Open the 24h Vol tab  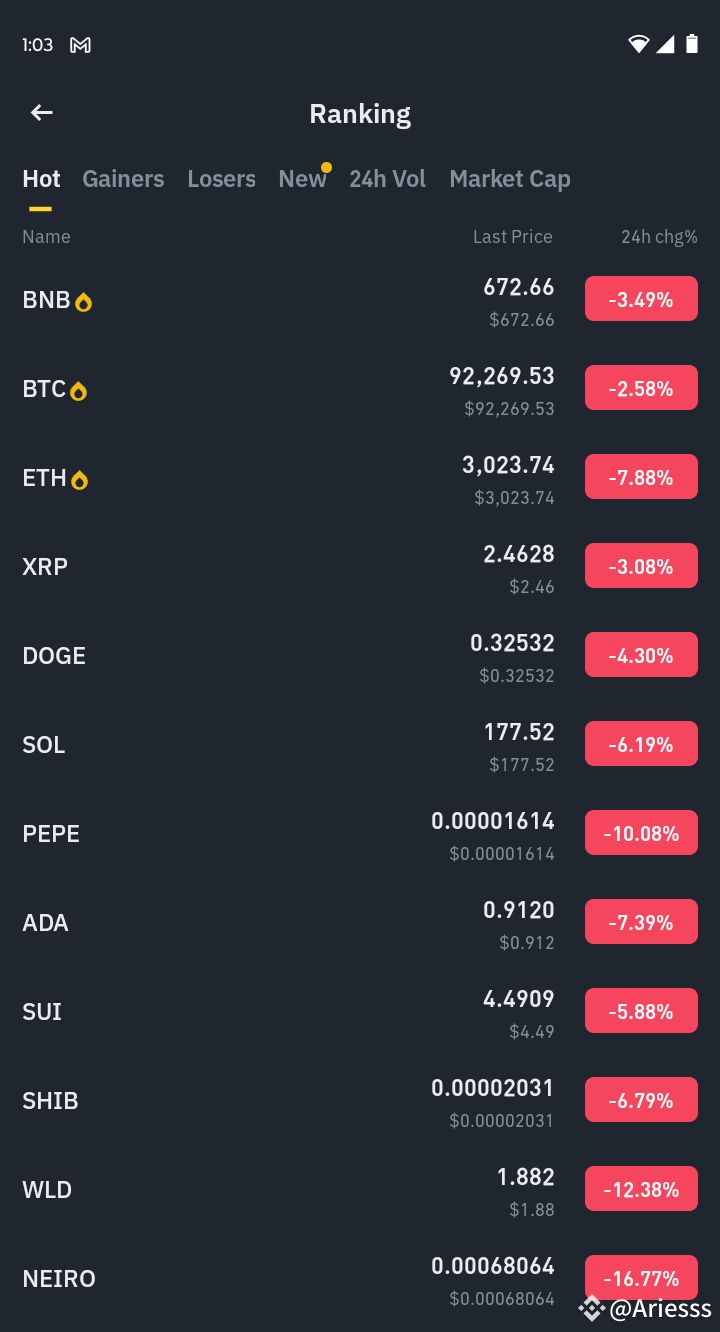pos(387,179)
